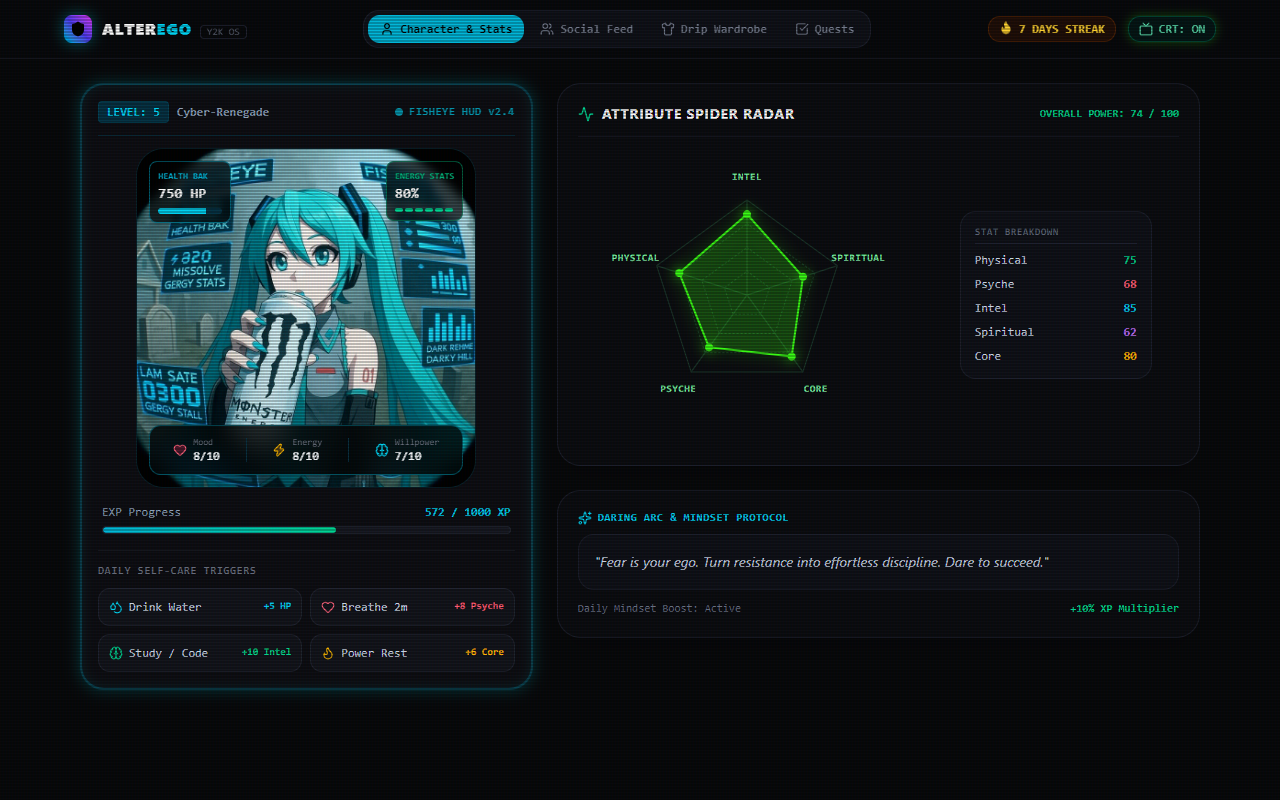
Task: Click the 7 Days Streak badge text
Action: pyautogui.click(x=1062, y=29)
